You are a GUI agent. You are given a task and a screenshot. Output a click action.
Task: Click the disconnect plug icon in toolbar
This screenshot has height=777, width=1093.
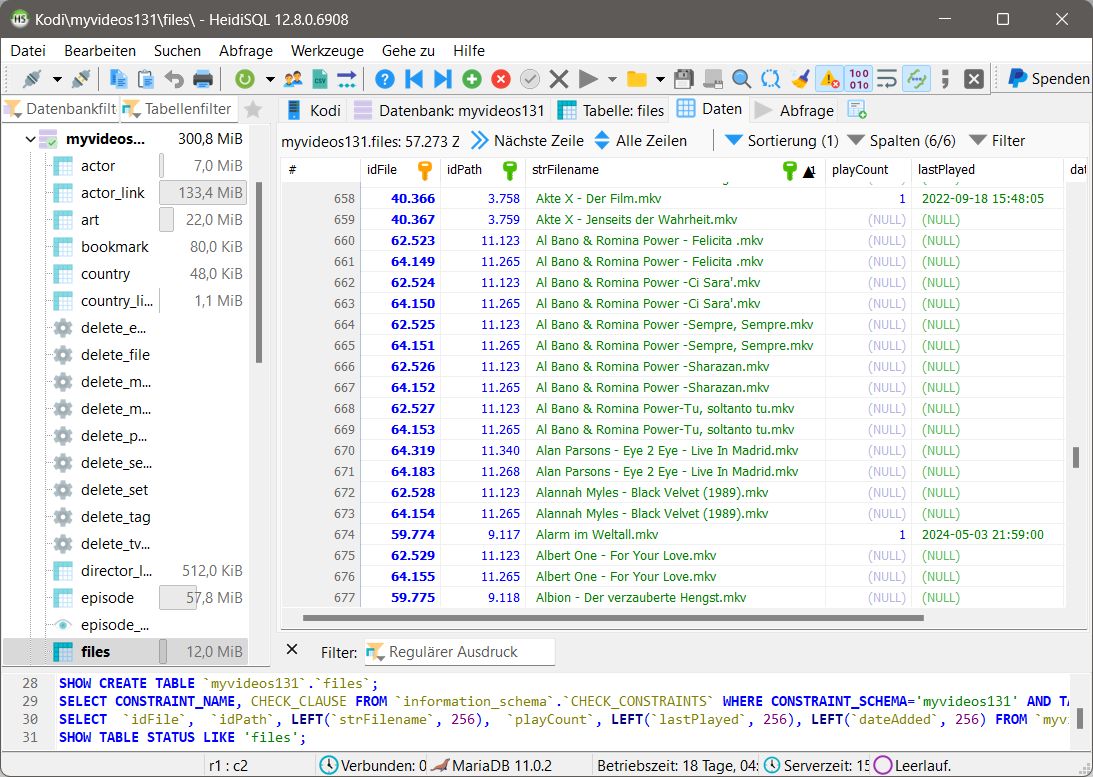point(81,79)
